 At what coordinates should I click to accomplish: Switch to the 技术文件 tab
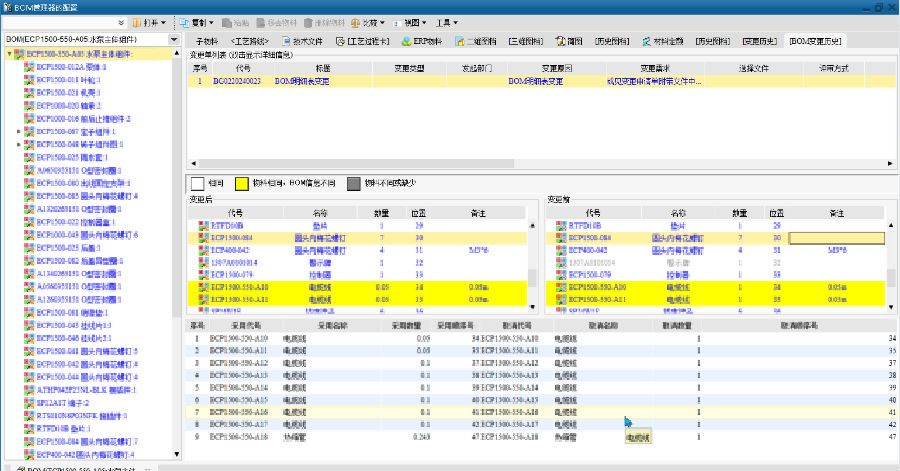[307, 41]
